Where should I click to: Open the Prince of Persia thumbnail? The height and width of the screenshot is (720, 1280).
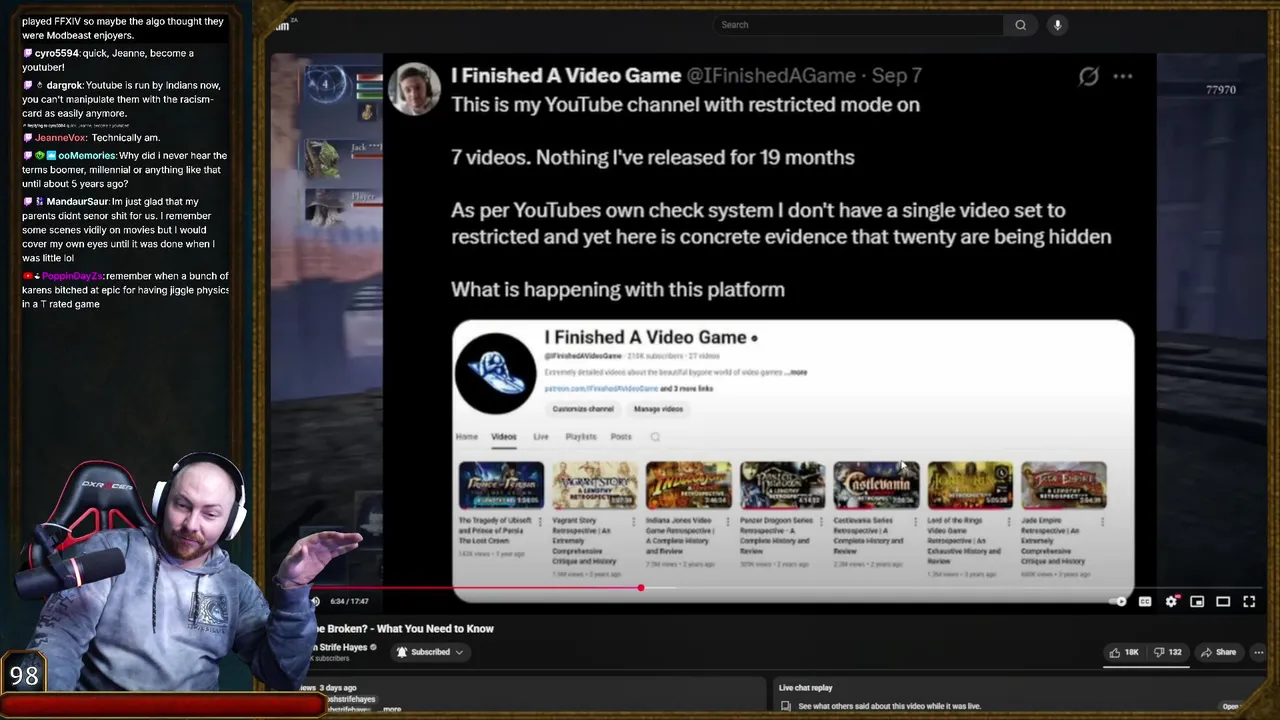501,485
